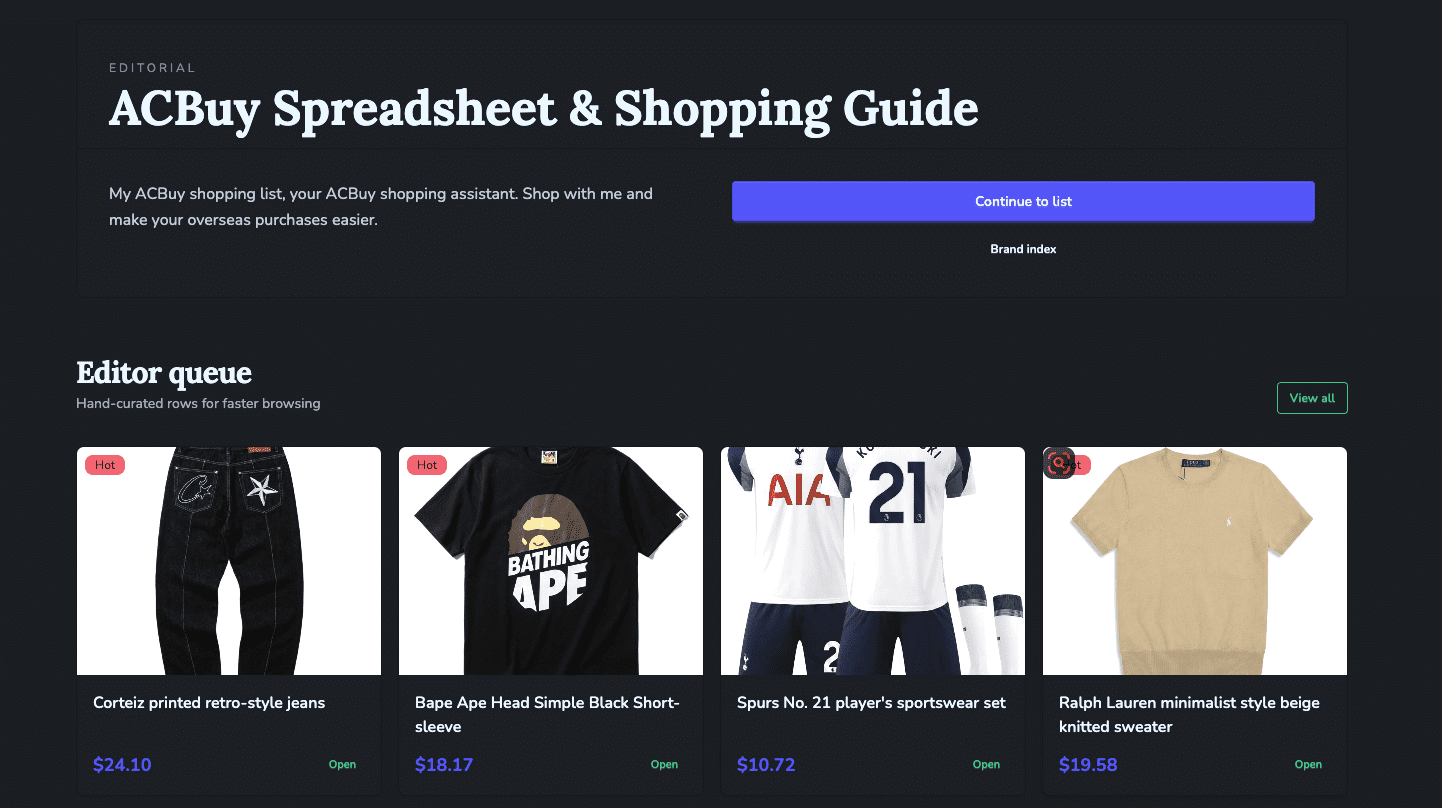Click Continue to list button
The image size is (1442, 808).
click(1023, 201)
